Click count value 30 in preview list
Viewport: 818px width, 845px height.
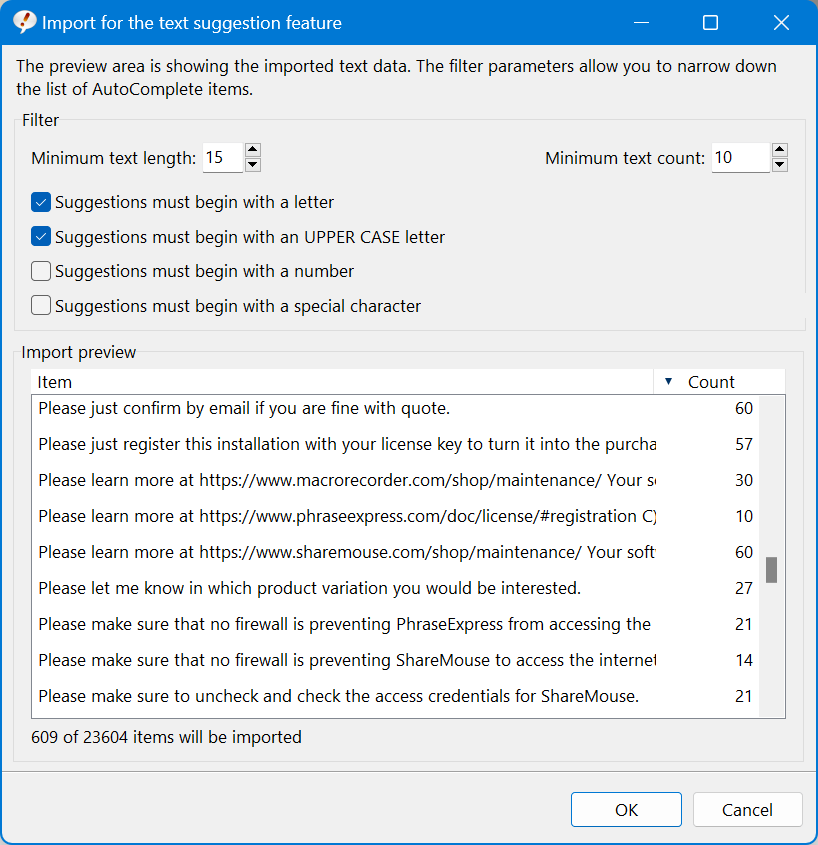744,480
